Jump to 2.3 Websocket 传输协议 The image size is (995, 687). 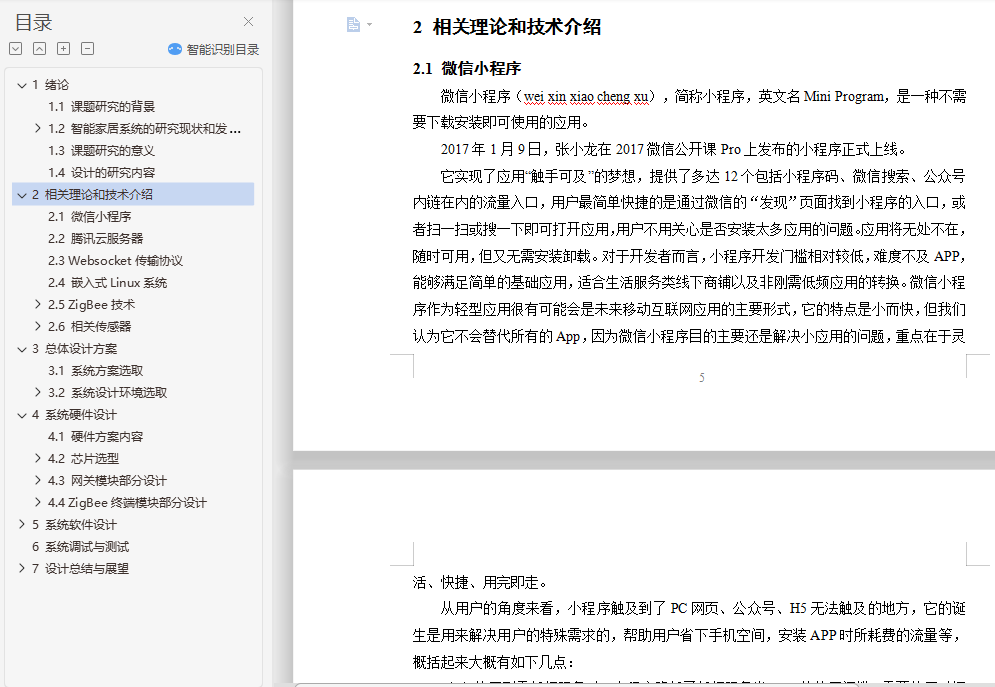[115, 261]
